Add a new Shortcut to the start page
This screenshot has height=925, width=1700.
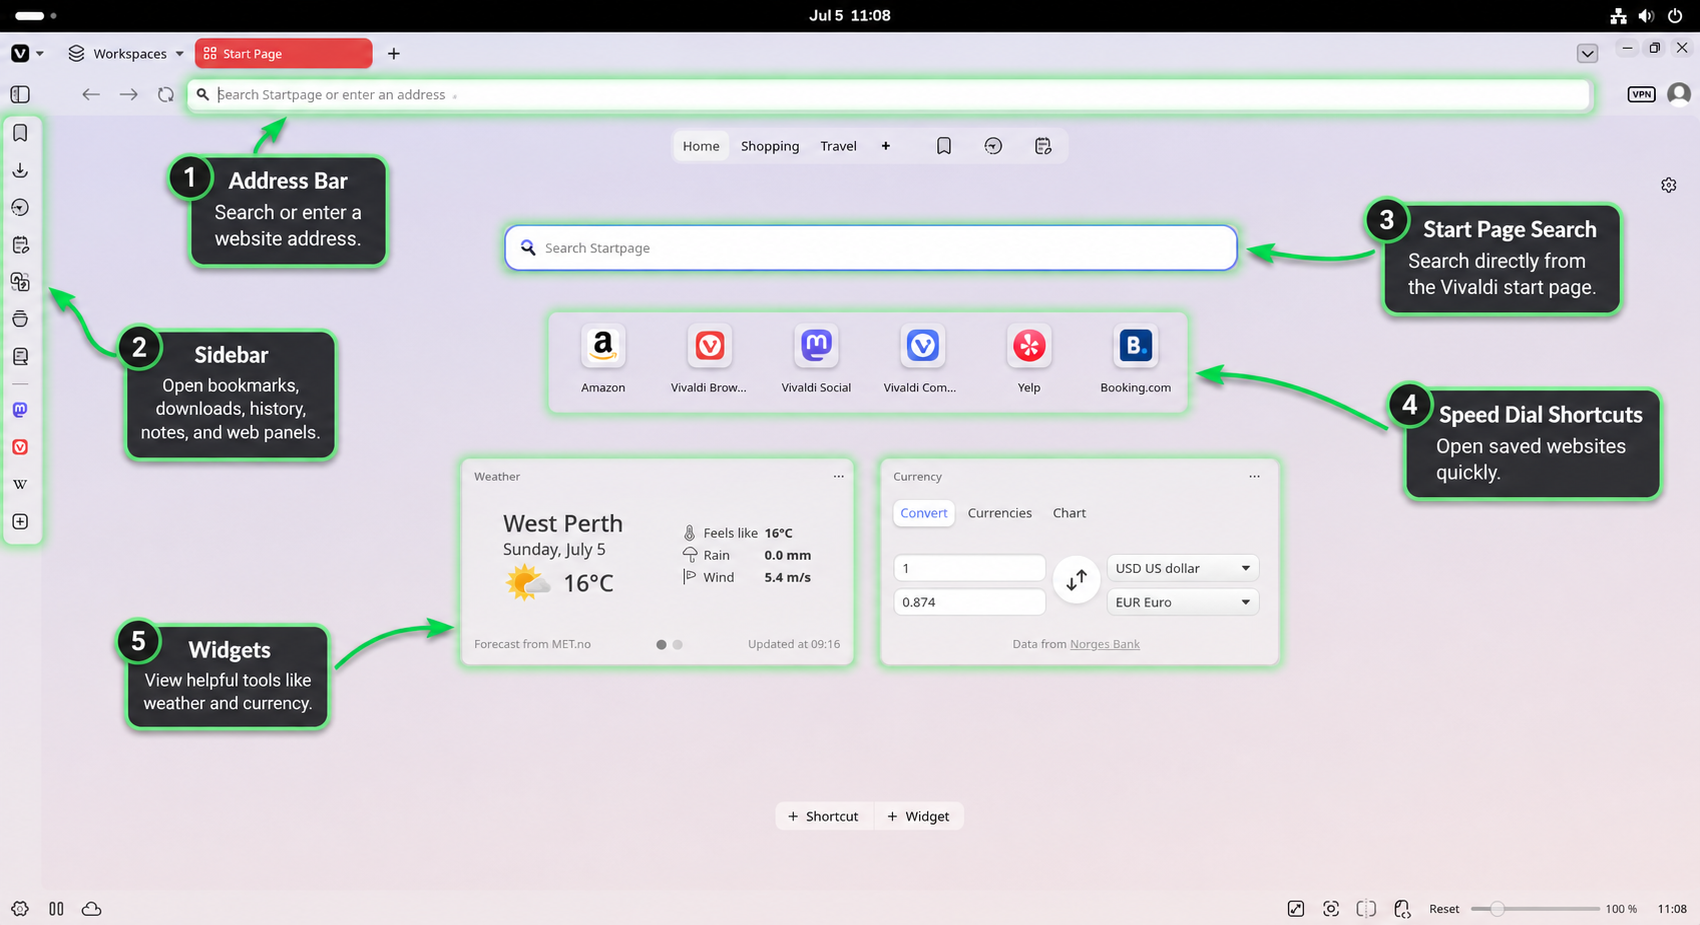[824, 816]
